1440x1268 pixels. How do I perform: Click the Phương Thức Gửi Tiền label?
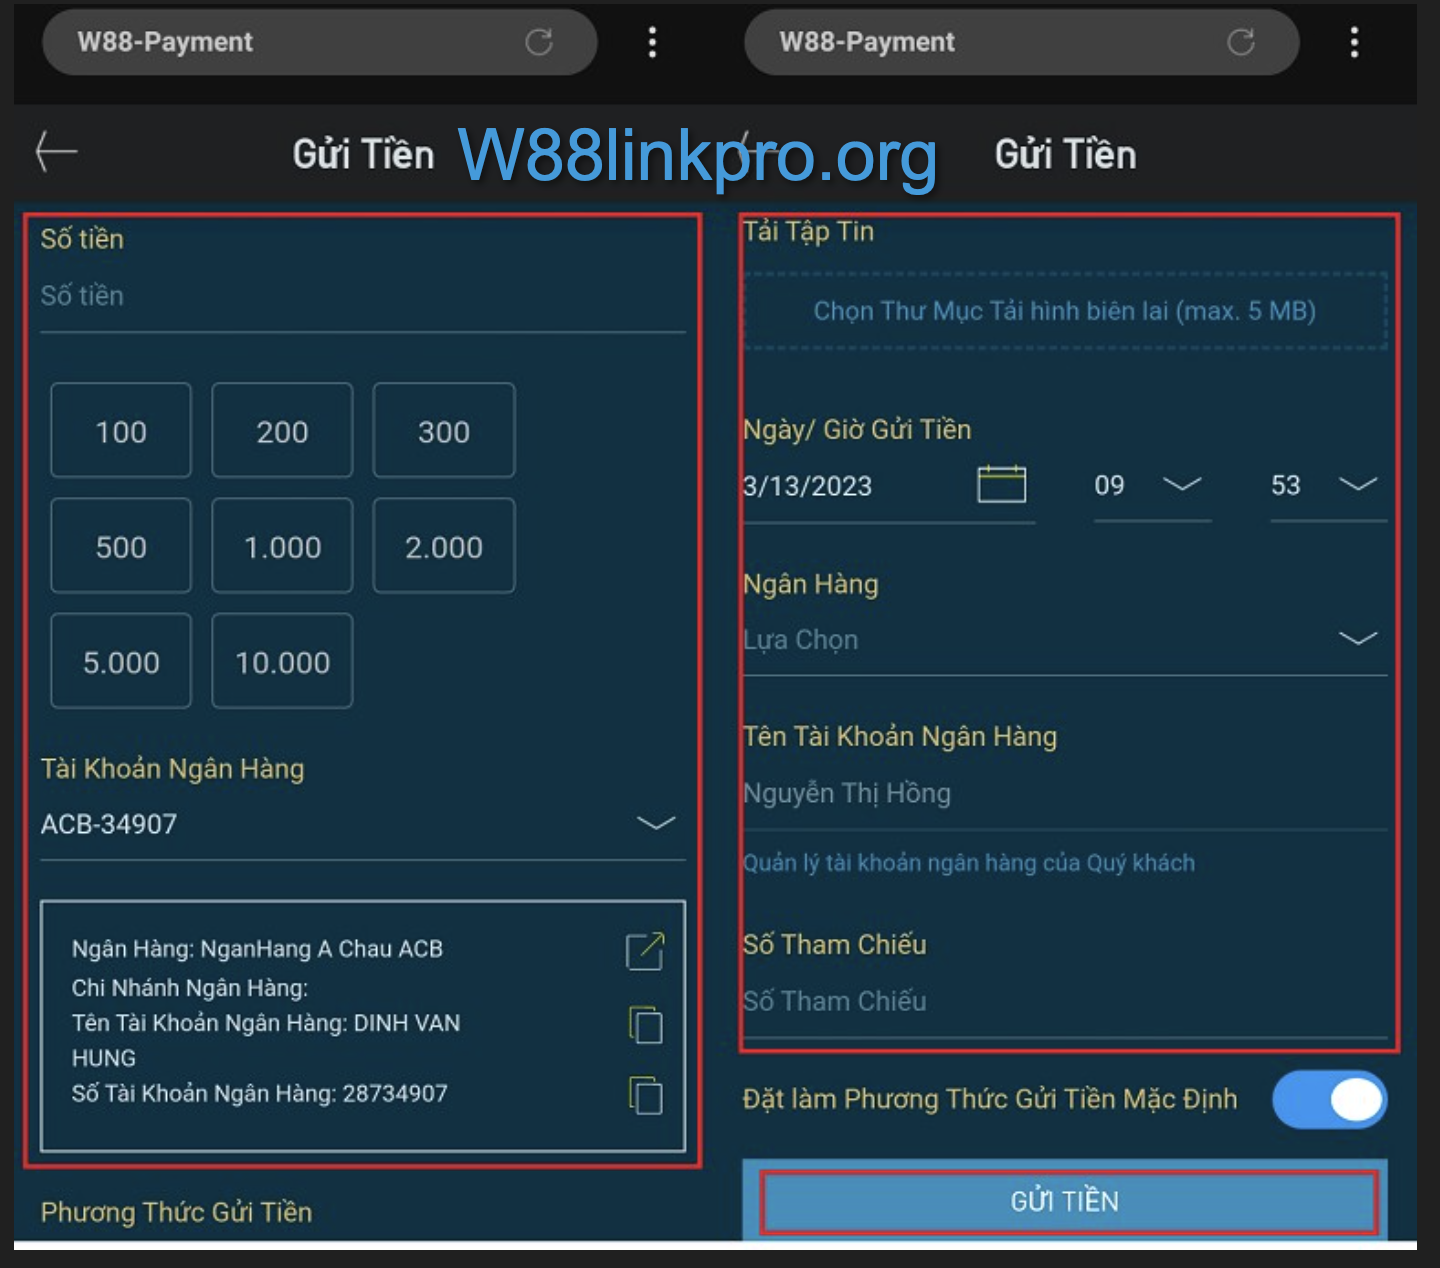176,1212
